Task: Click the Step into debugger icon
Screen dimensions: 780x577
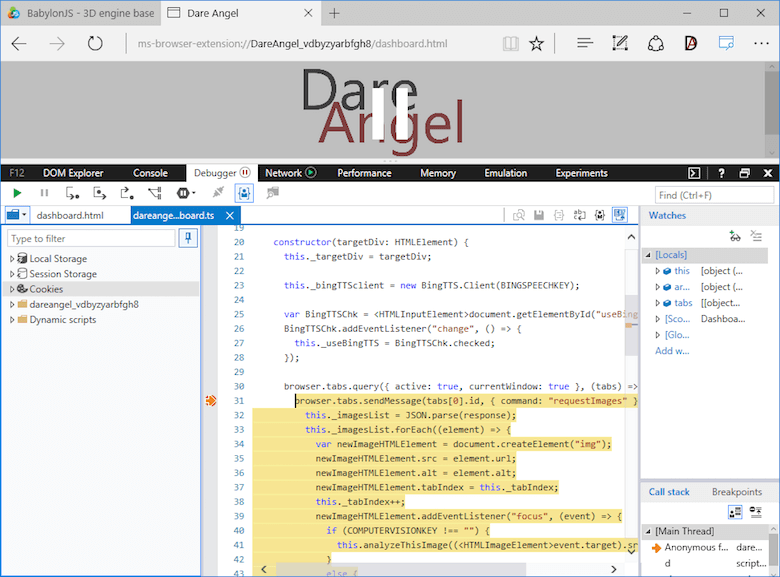Action: [x=73, y=193]
